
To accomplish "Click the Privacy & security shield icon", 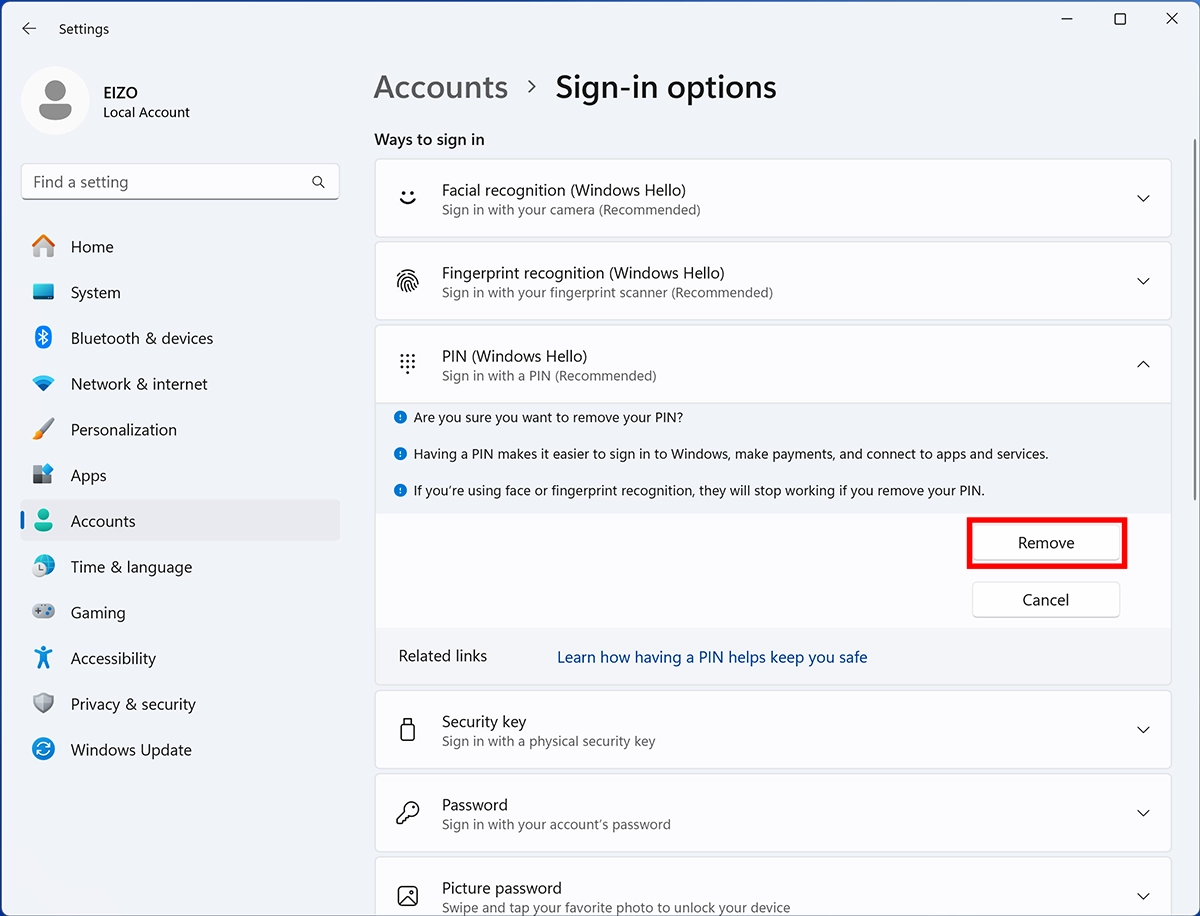I will 43,704.
